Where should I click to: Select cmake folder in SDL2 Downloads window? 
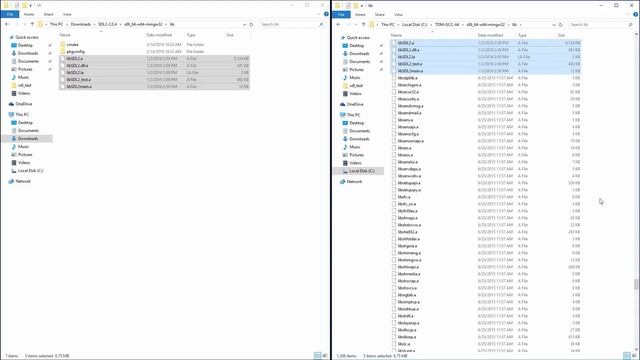click(x=154, y=44)
